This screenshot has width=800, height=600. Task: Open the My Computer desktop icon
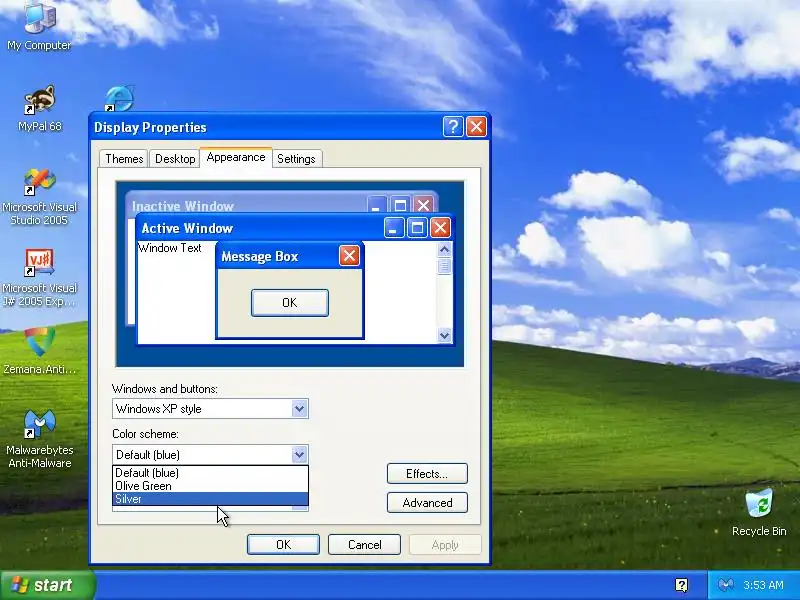[39, 26]
